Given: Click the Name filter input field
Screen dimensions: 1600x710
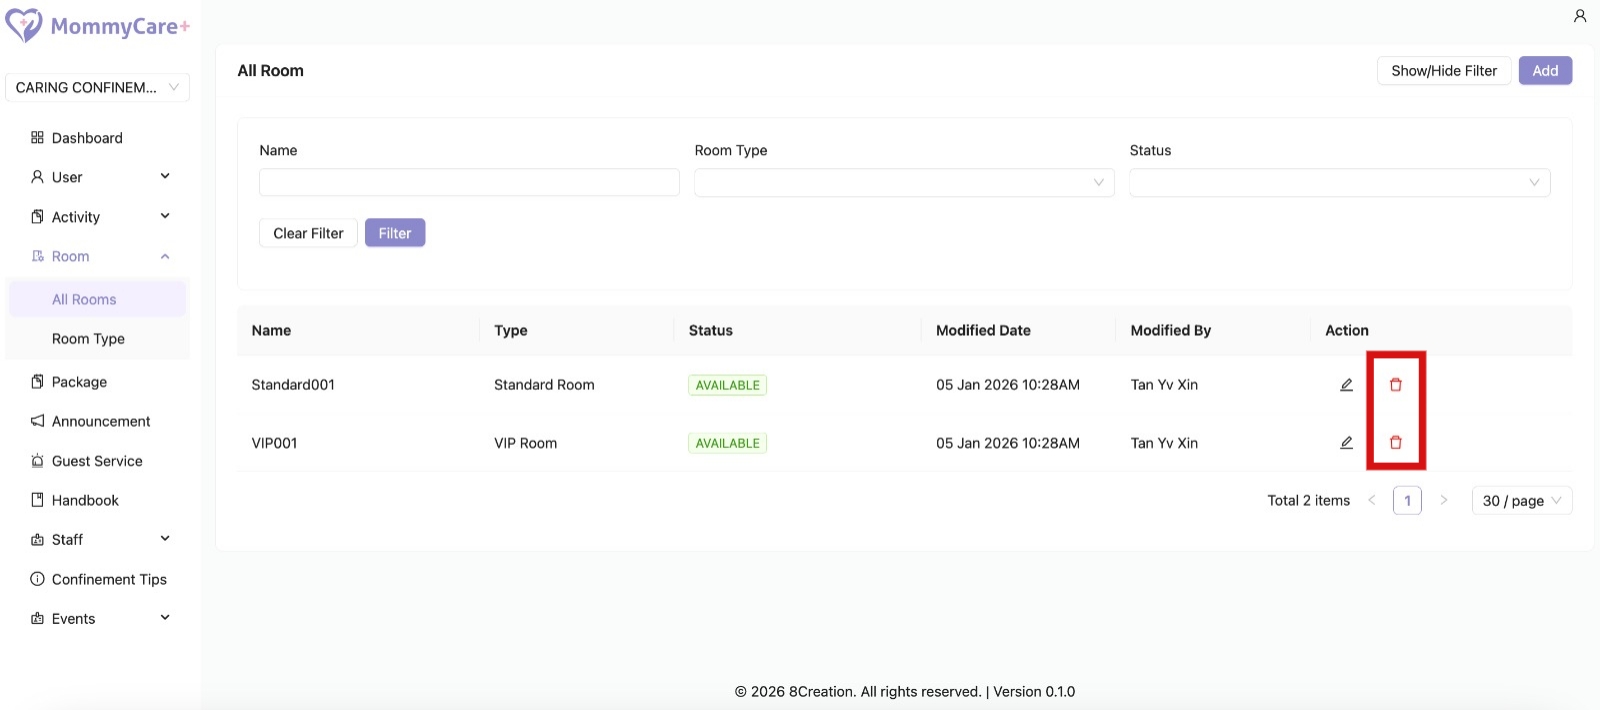Looking at the screenshot, I should pyautogui.click(x=469, y=182).
